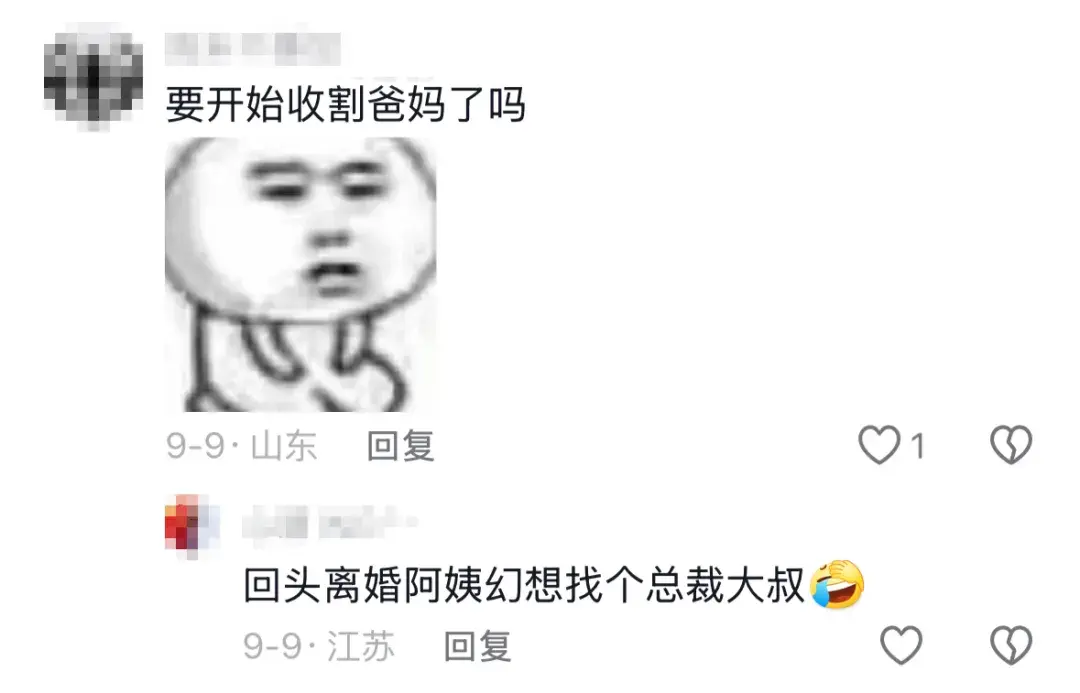This screenshot has height=693, width=1080.
Task: Click the like count 1
Action: tap(917, 446)
